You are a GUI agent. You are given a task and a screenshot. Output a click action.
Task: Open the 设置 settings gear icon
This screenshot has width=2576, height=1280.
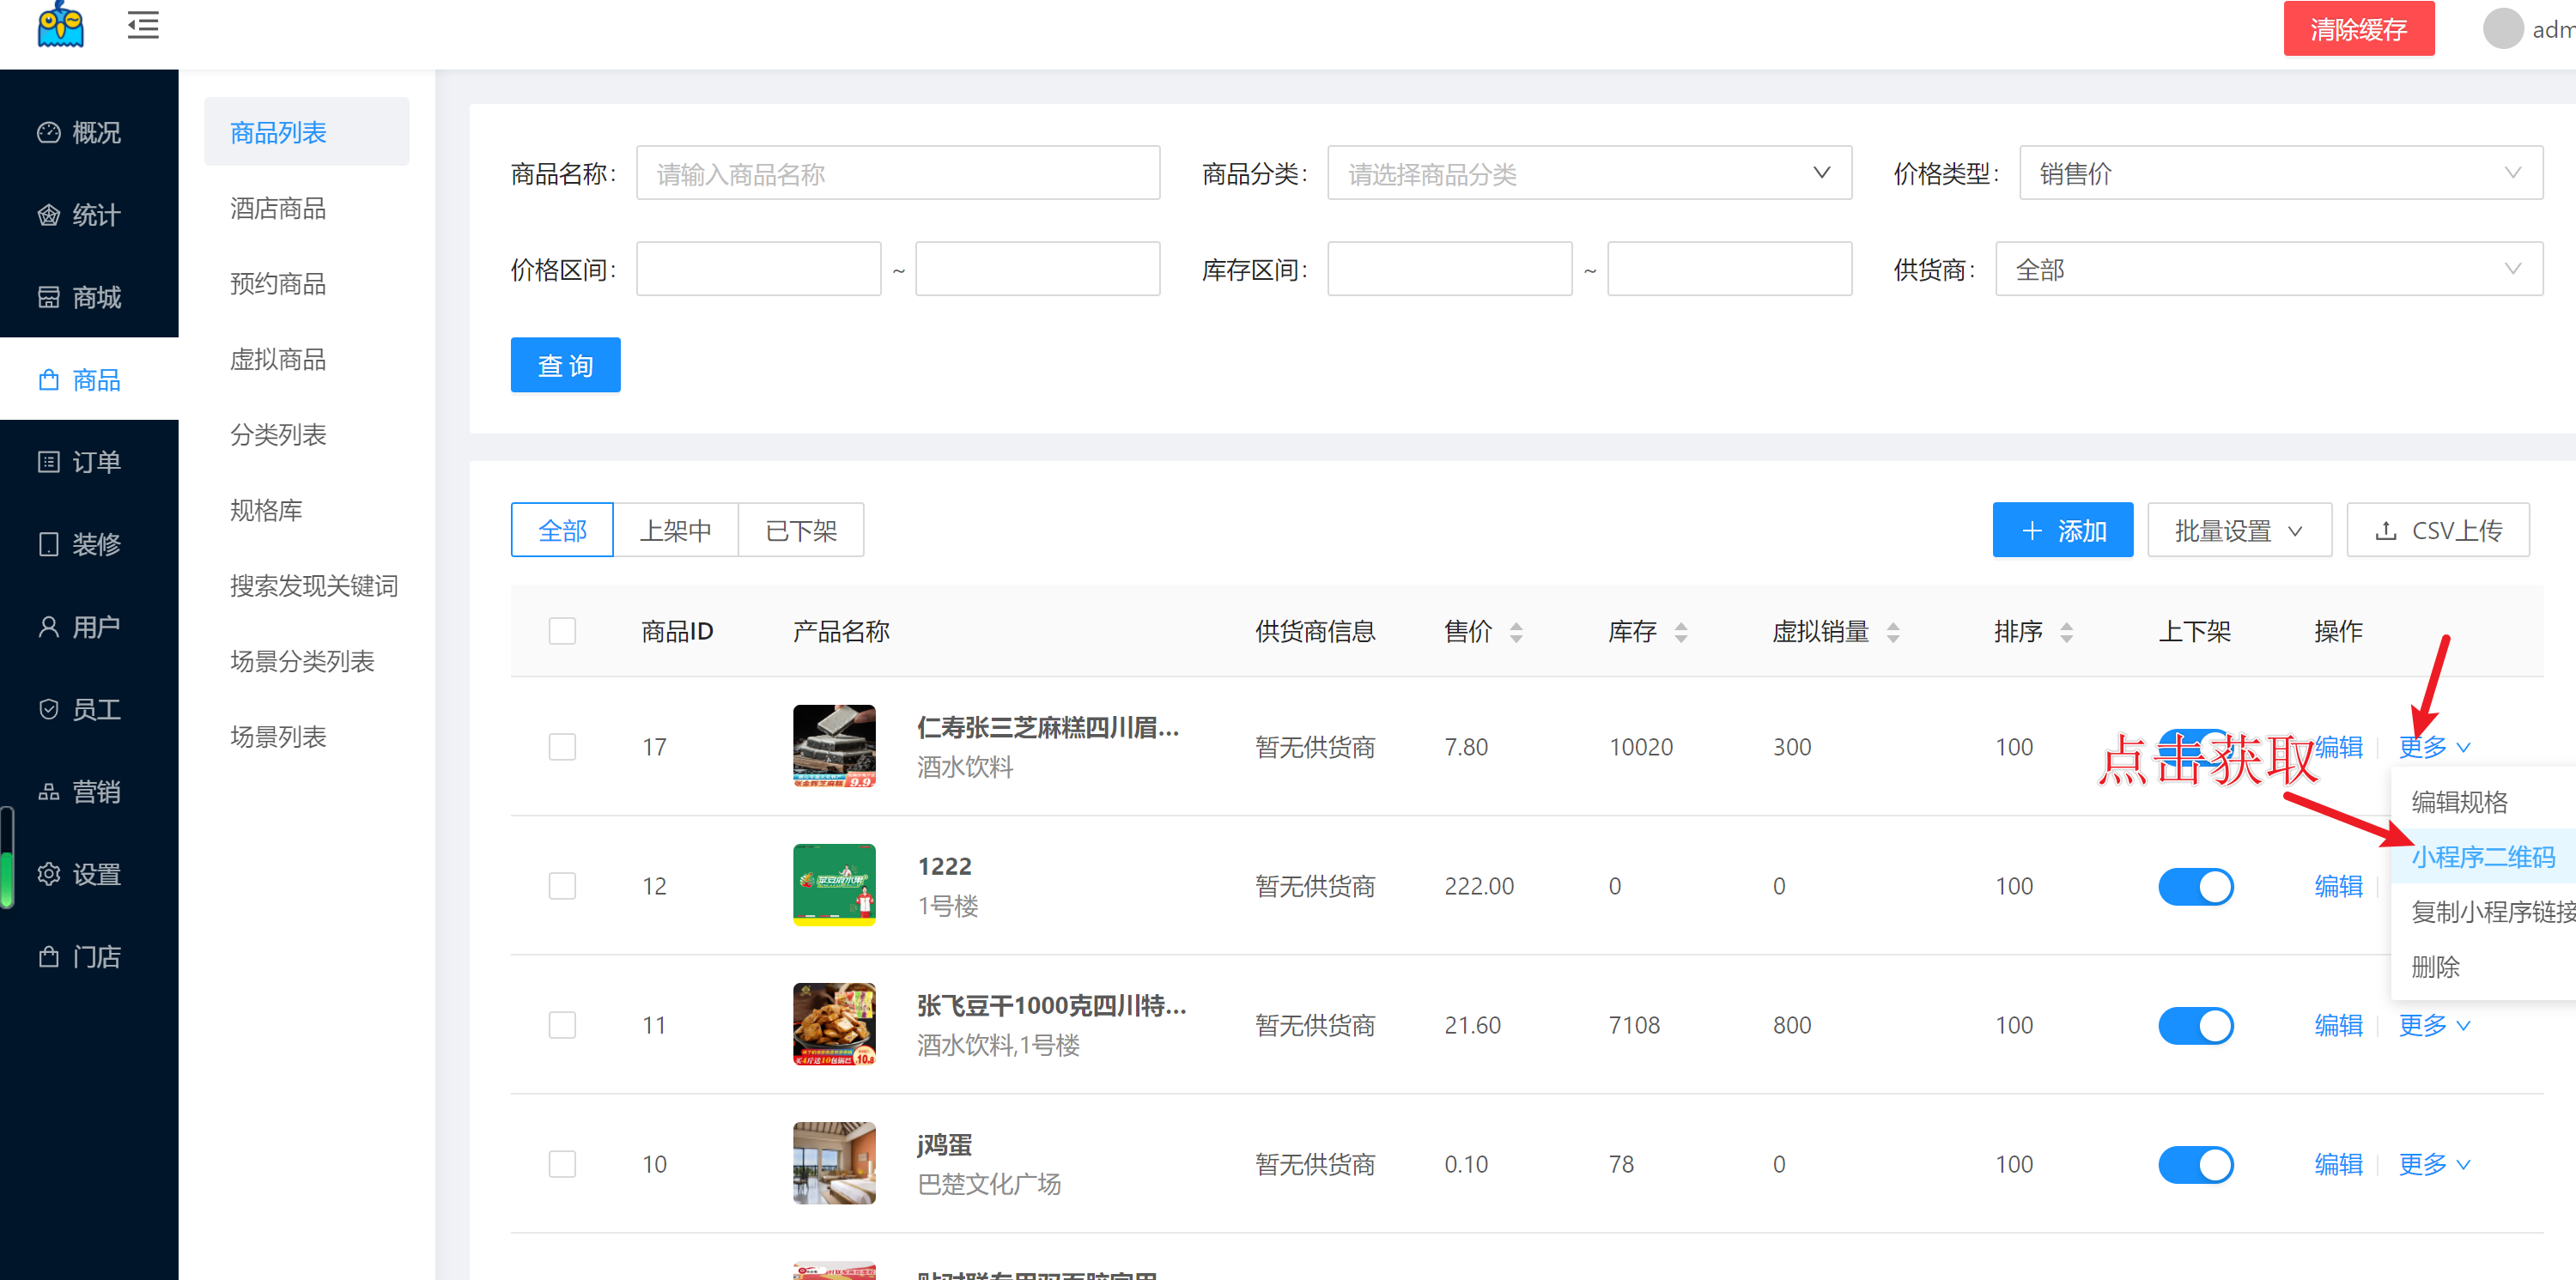48,874
